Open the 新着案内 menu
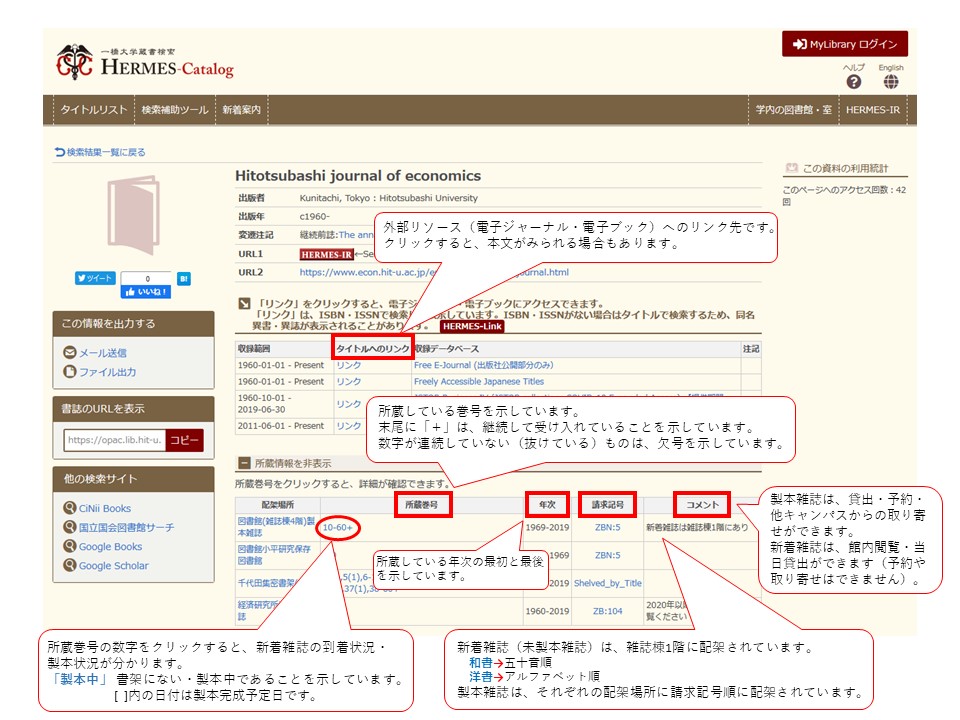960x720 pixels. pyautogui.click(x=241, y=110)
